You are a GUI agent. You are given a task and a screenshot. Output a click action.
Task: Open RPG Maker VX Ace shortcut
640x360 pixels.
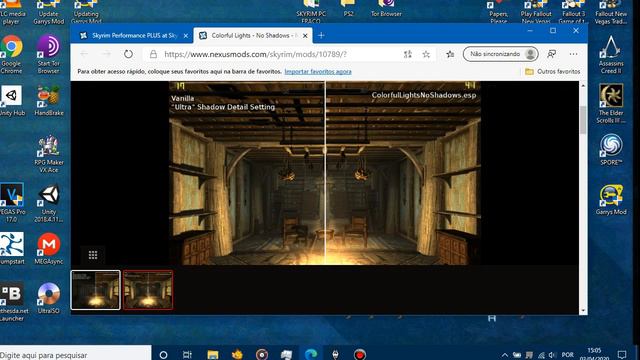coord(49,154)
